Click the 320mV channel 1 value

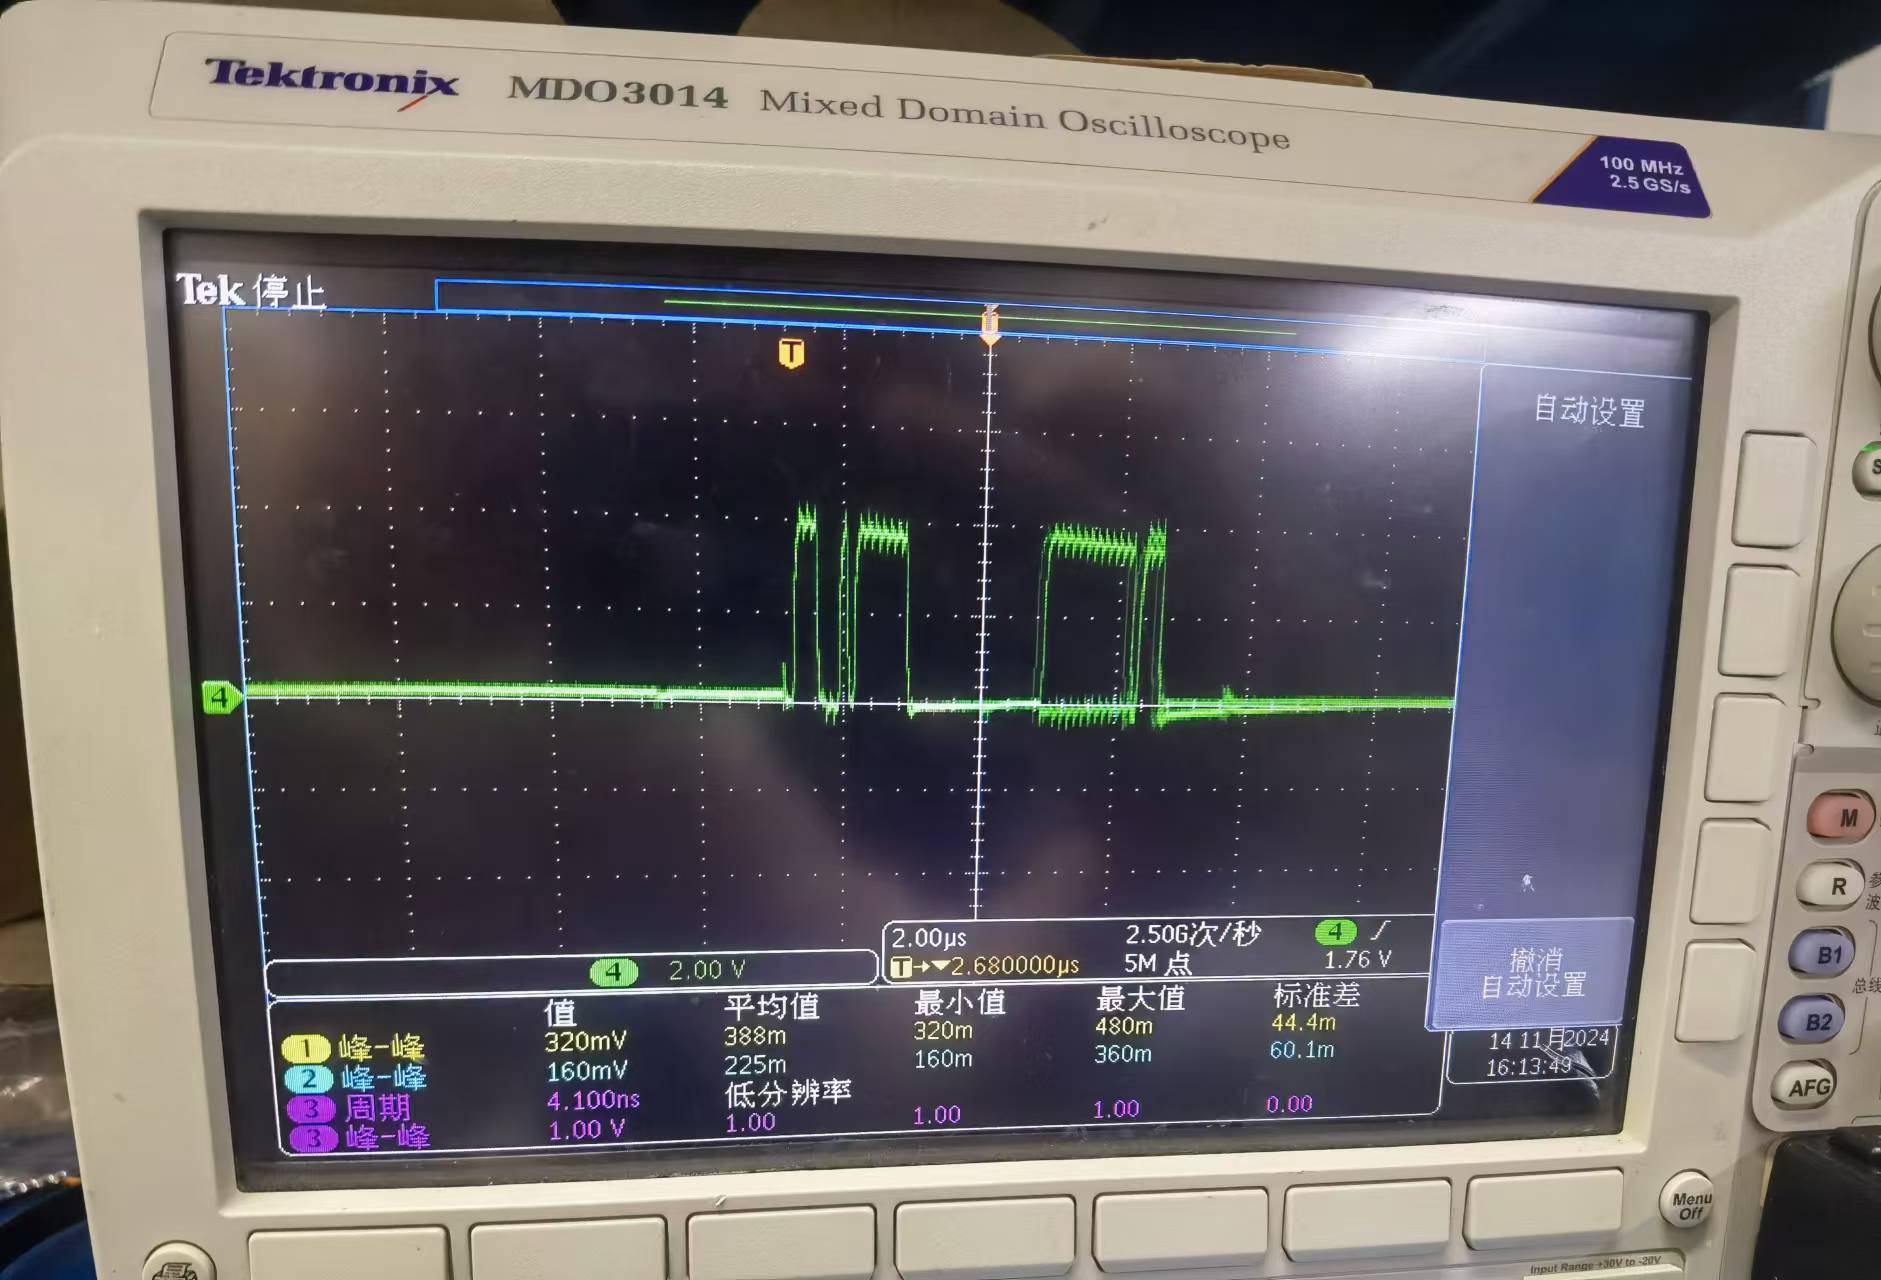pos(585,1042)
